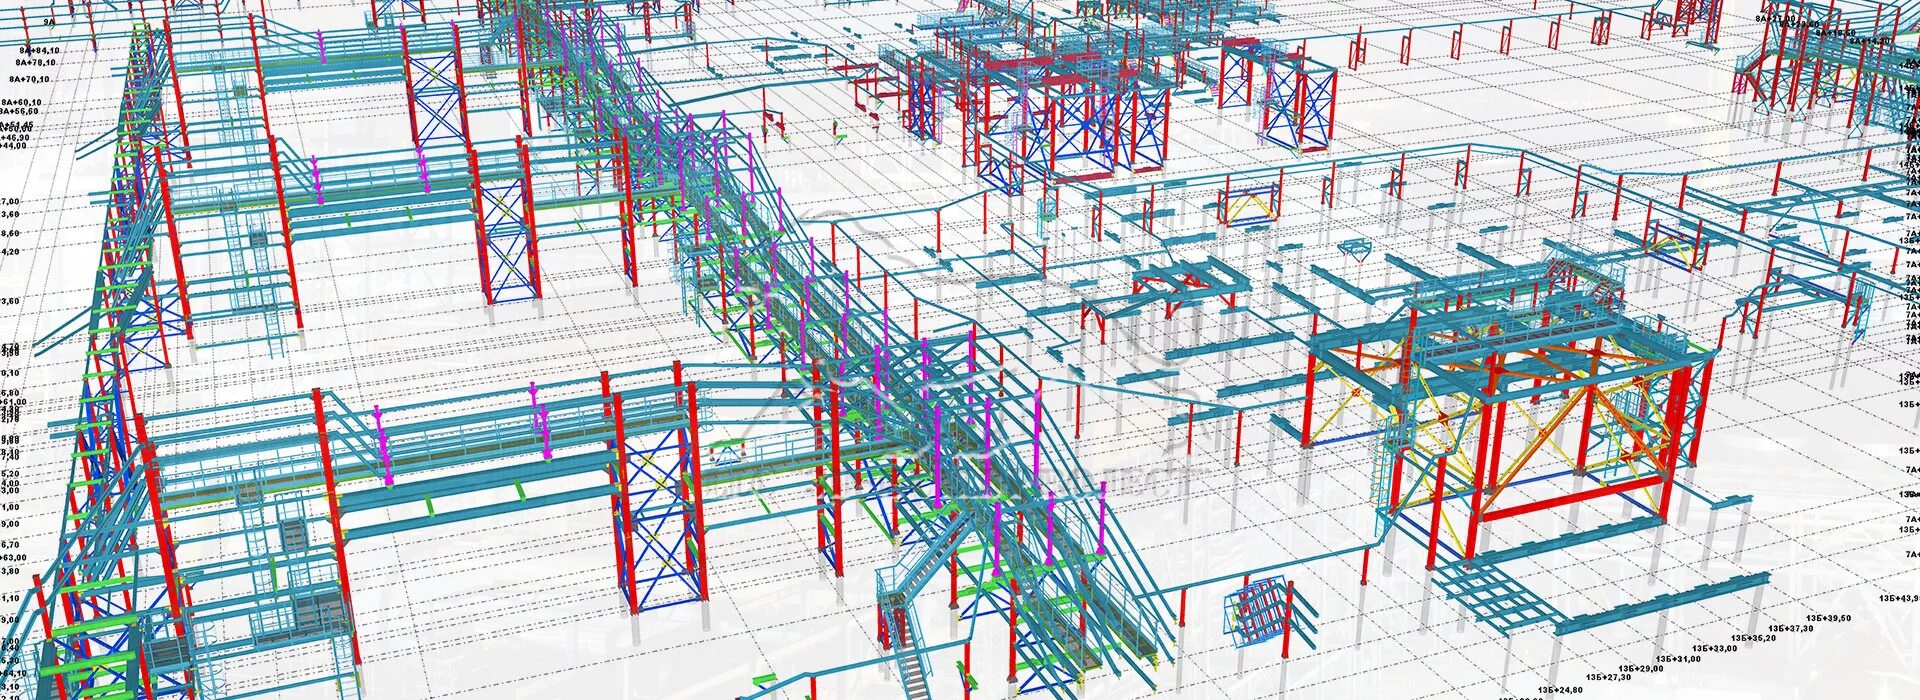Viewport: 1920px width, 700px height.
Task: Select the grid label "13Б+27,30"
Action: pos(1609,677)
